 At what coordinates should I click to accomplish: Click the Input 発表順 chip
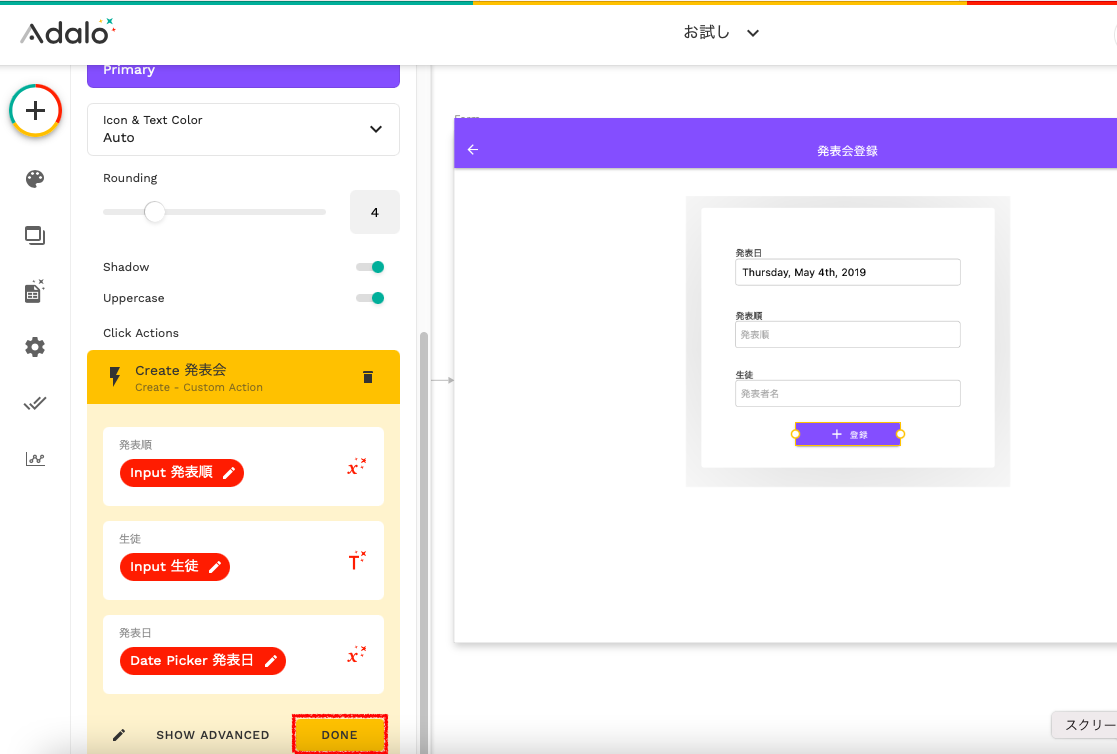(x=182, y=473)
